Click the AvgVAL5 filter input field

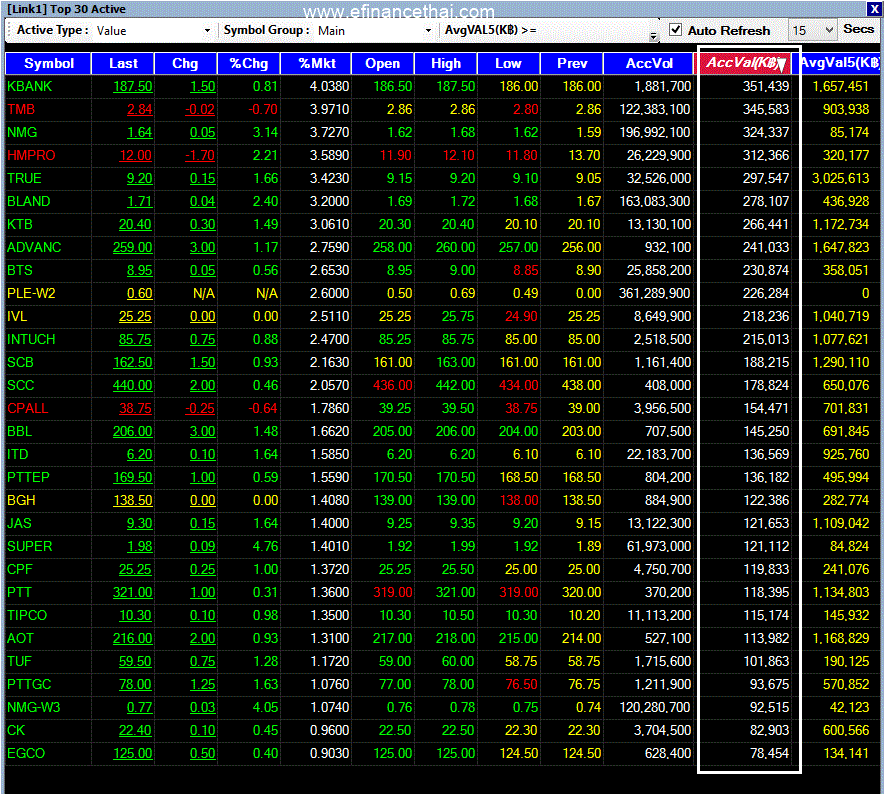pyautogui.click(x=595, y=30)
